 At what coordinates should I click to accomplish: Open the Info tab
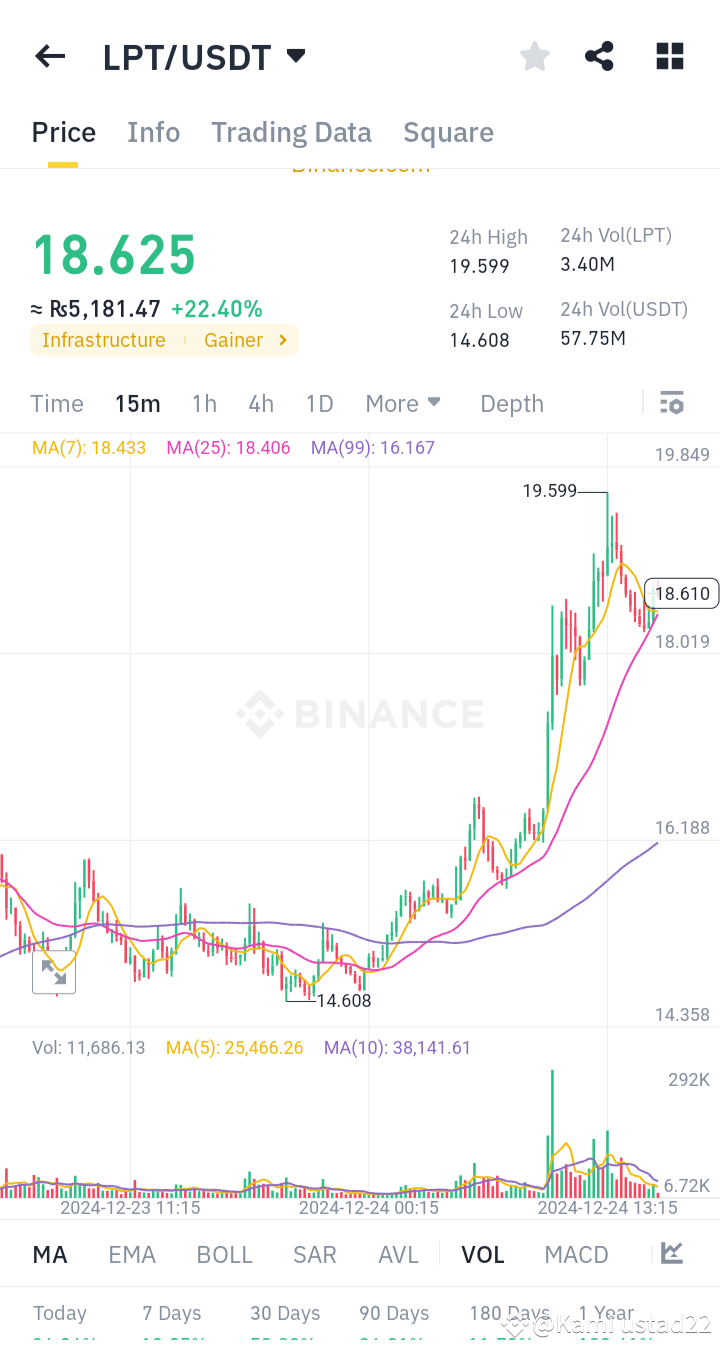pos(153,131)
